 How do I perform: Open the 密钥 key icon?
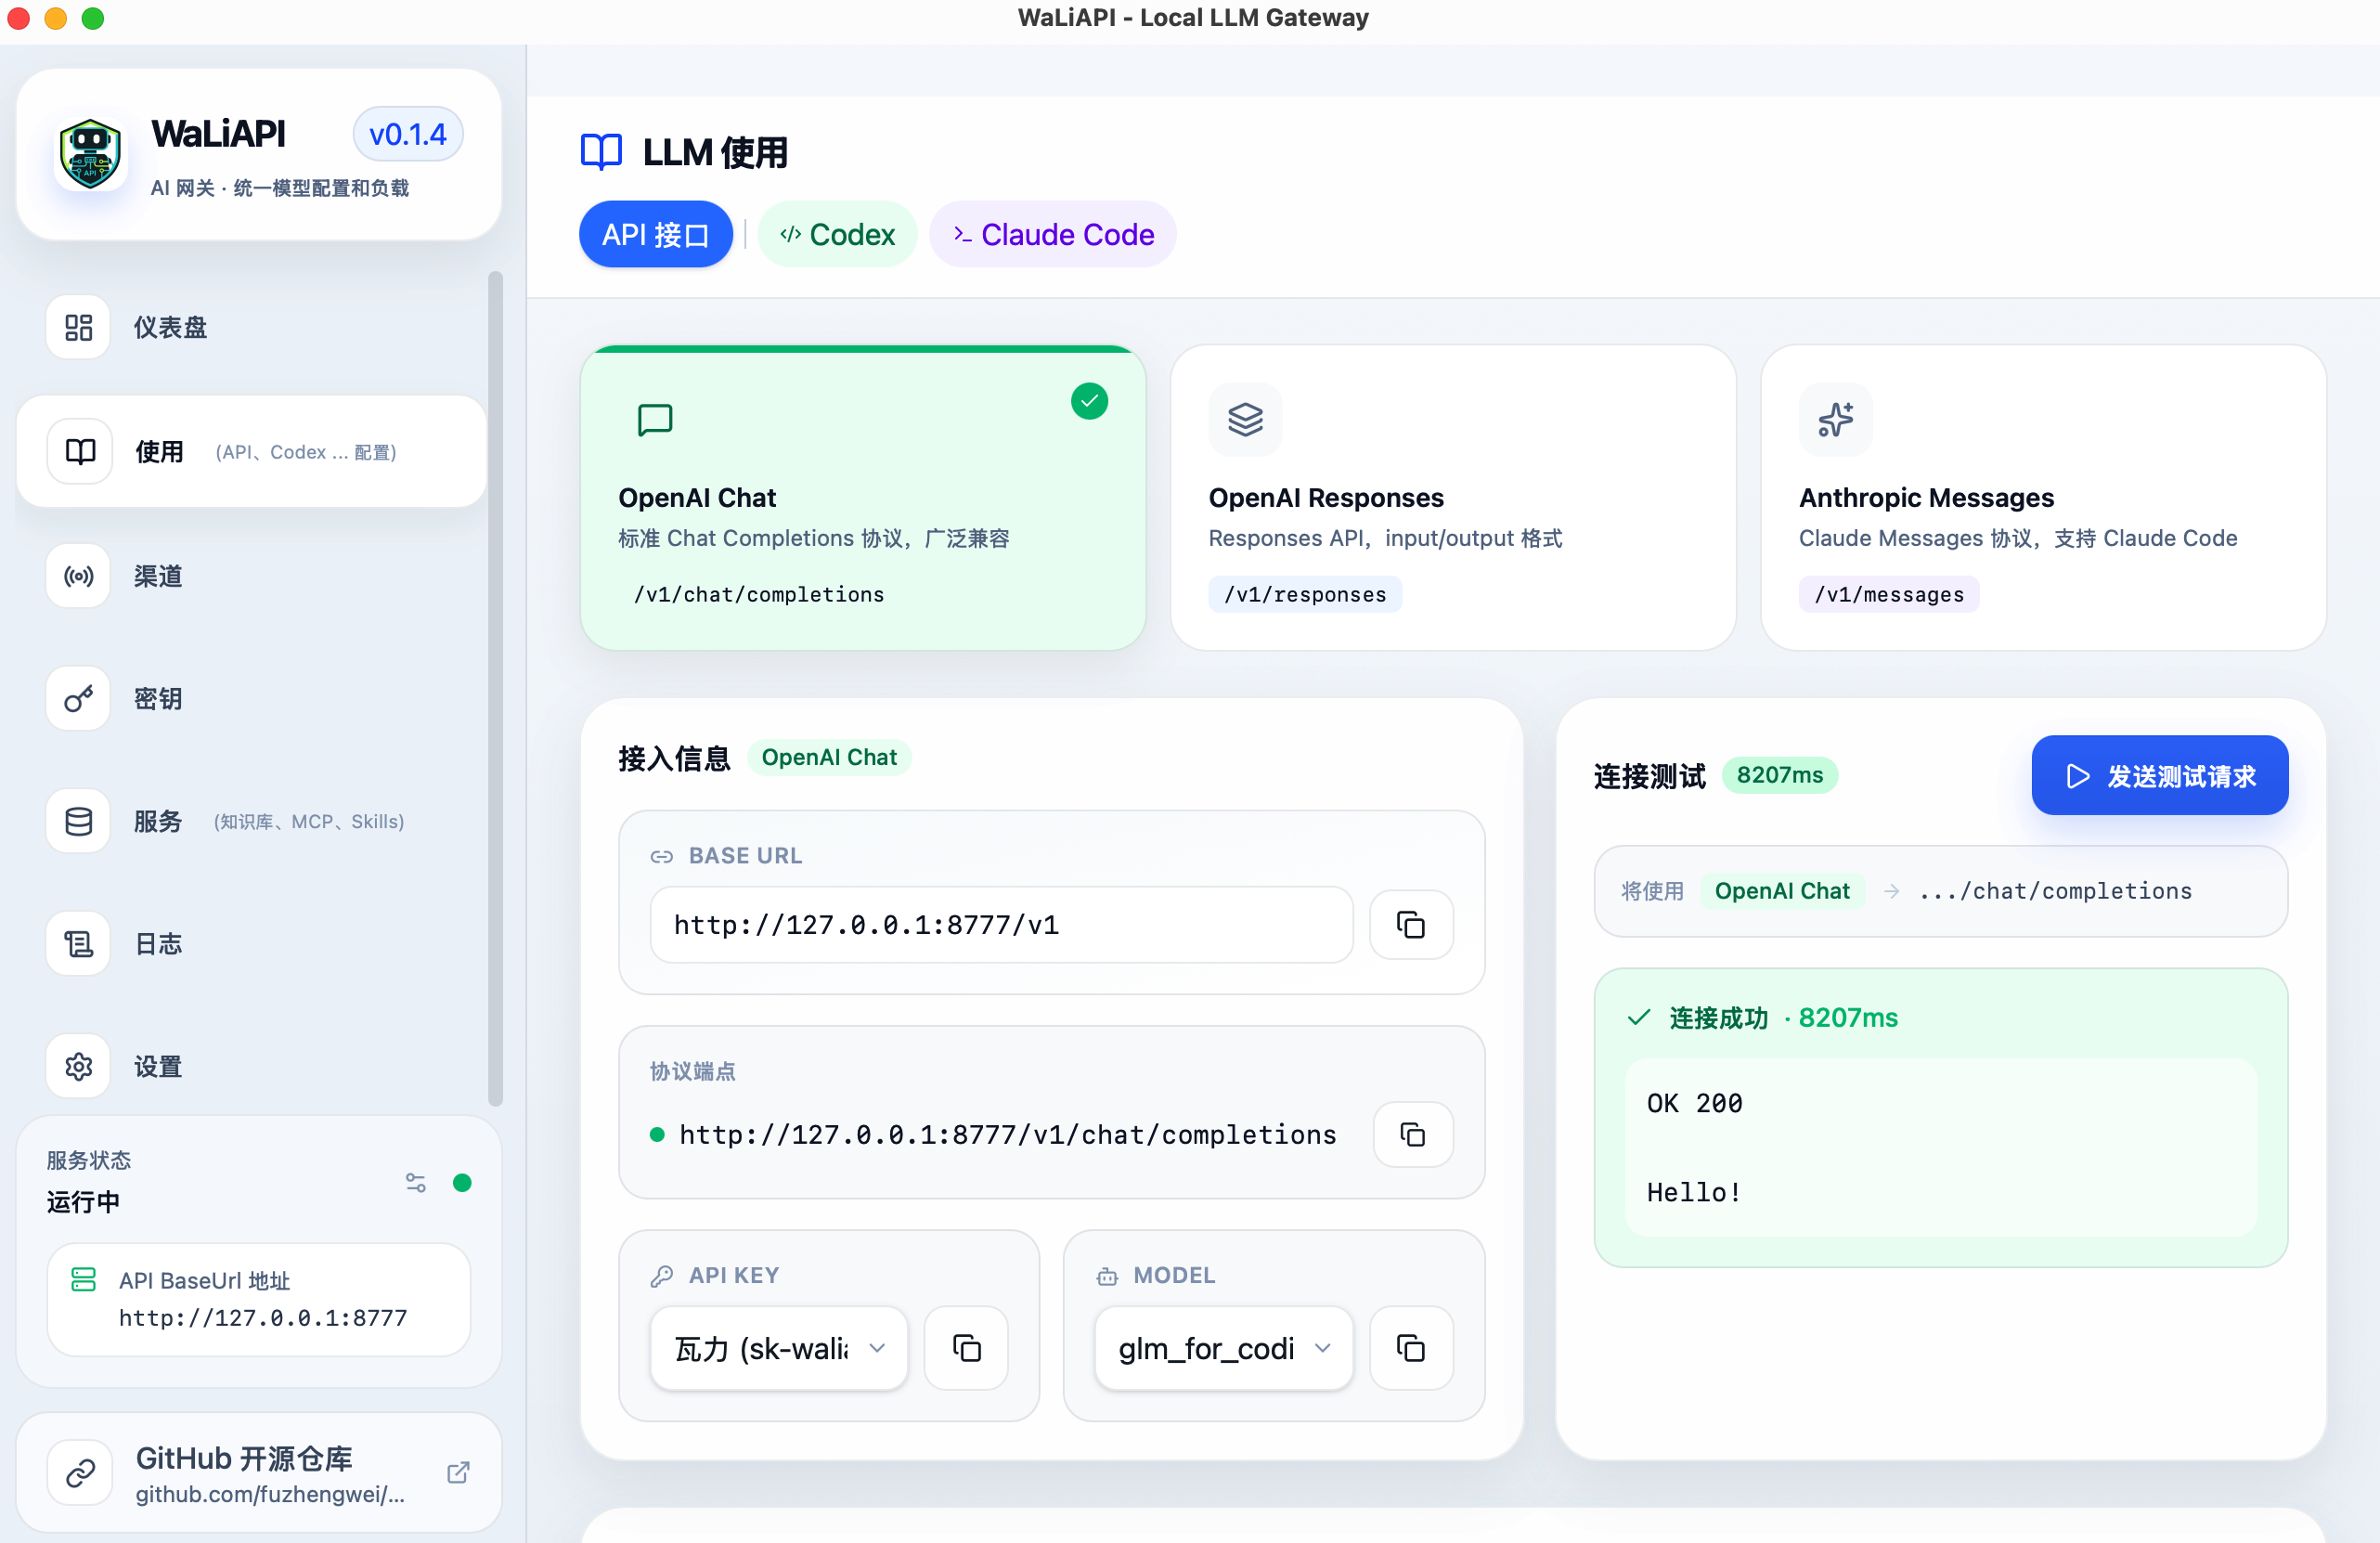click(x=79, y=699)
